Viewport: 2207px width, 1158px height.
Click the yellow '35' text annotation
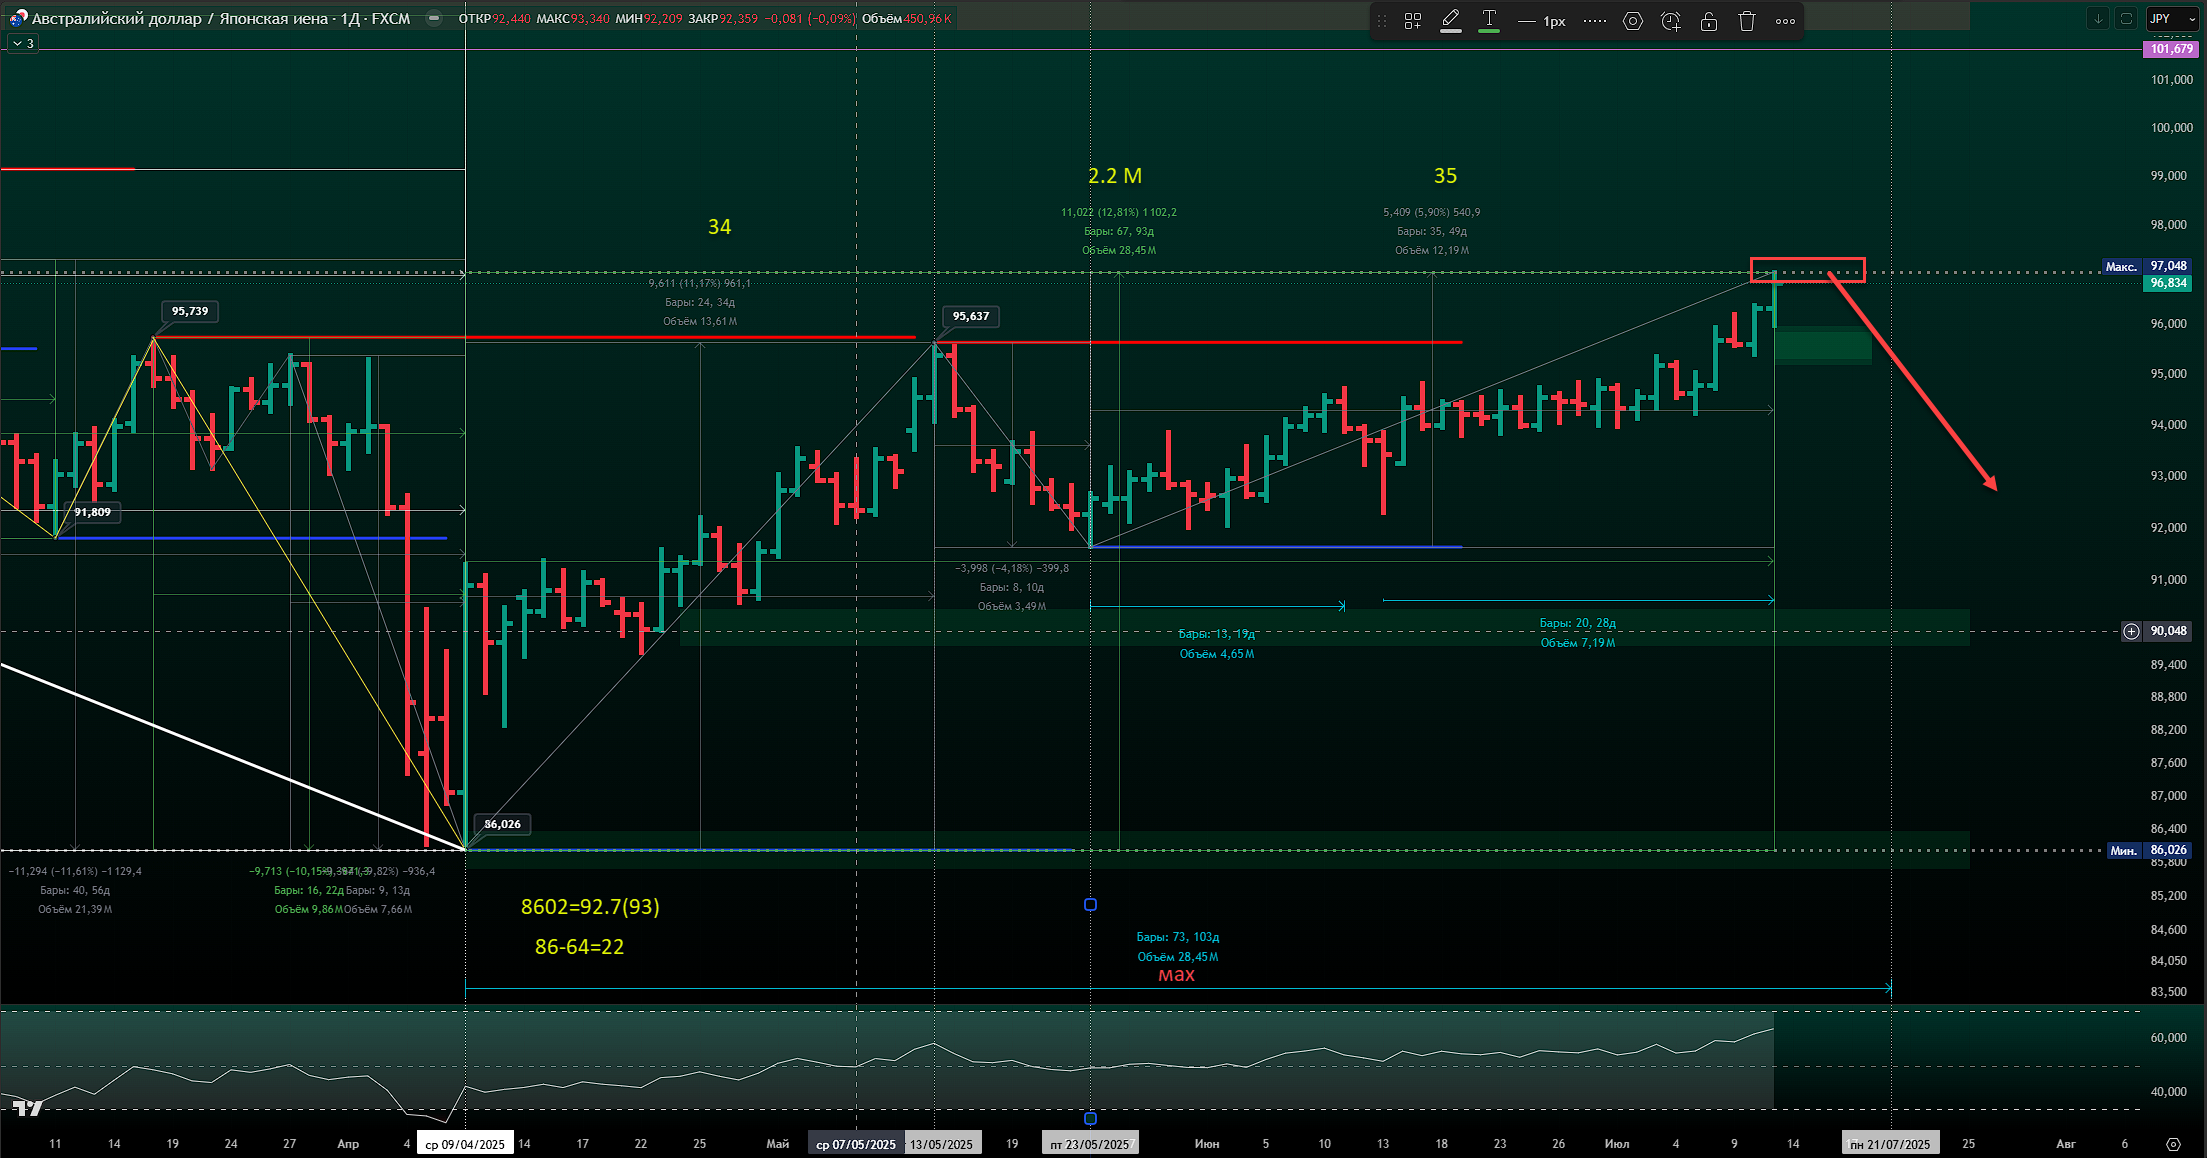point(1445,176)
